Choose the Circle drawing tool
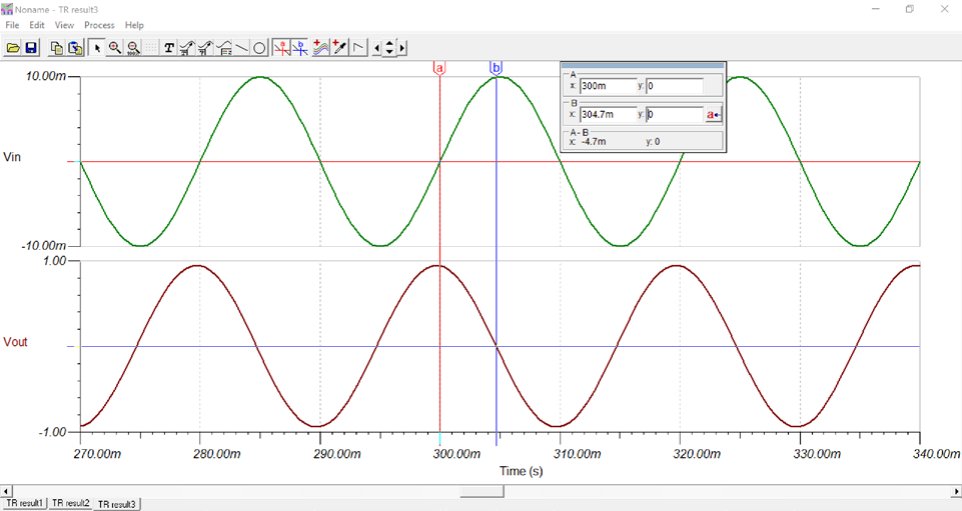The height and width of the screenshot is (511, 962). click(x=259, y=47)
